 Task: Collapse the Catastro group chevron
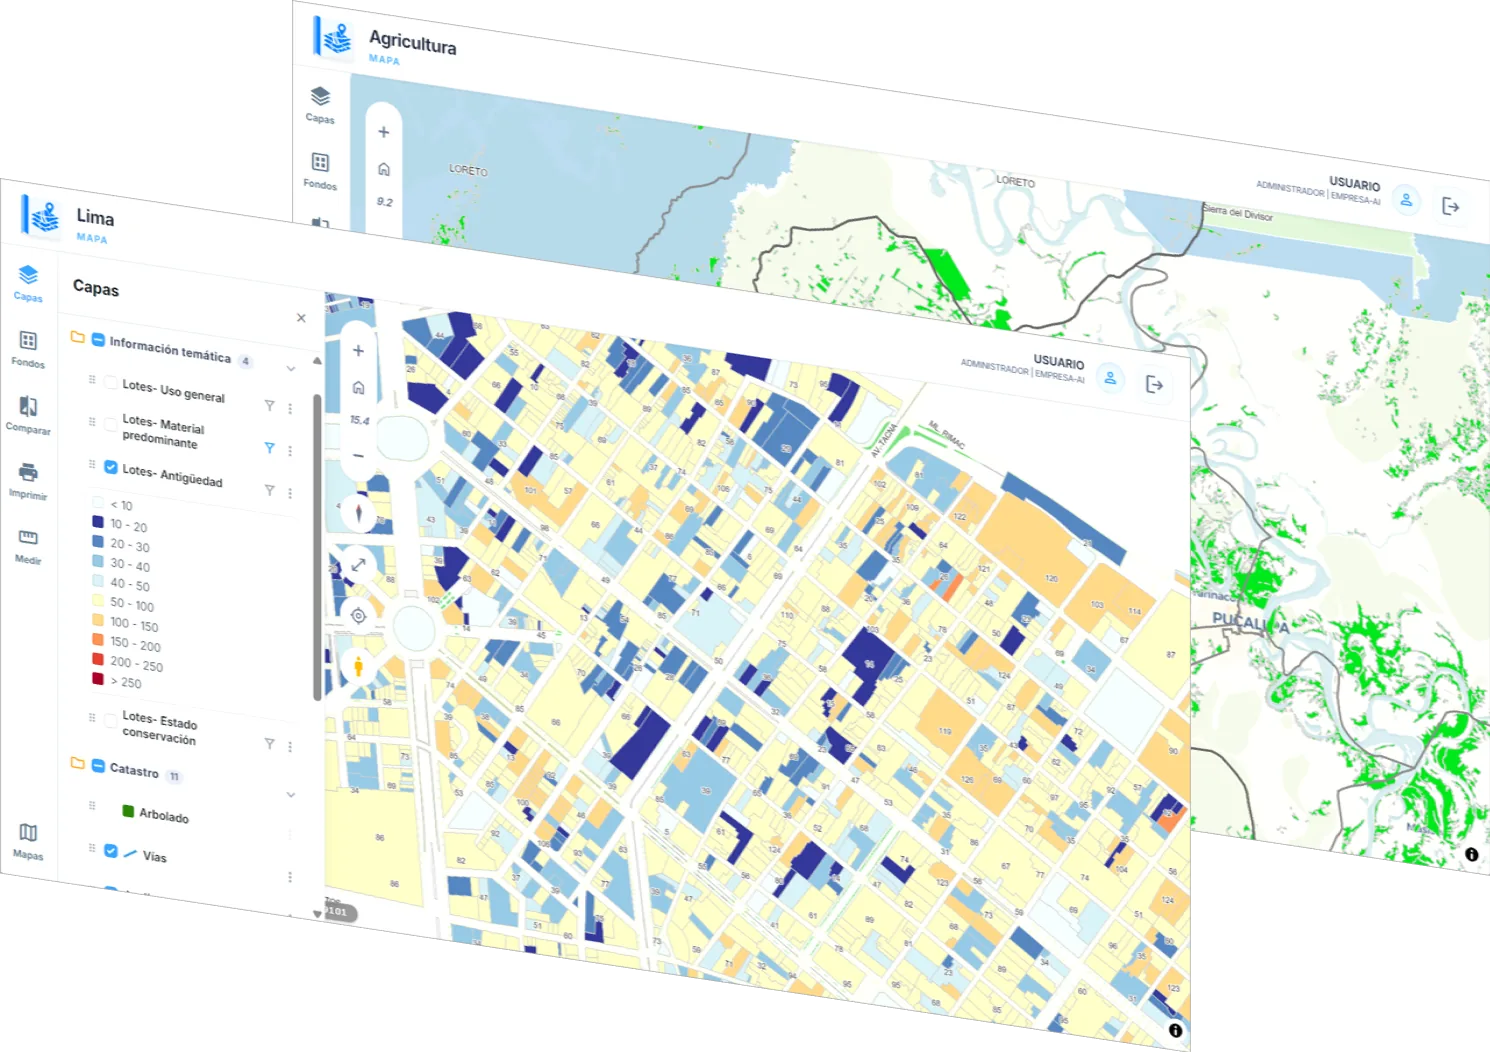[291, 795]
